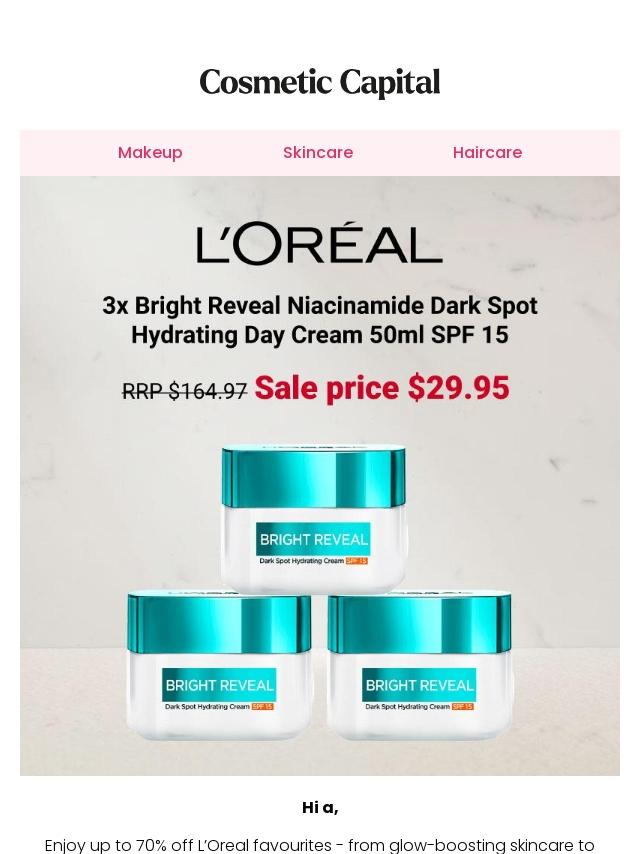Click the teal lid of the bottom-right jar
The width and height of the screenshot is (640, 854).
tap(419, 623)
